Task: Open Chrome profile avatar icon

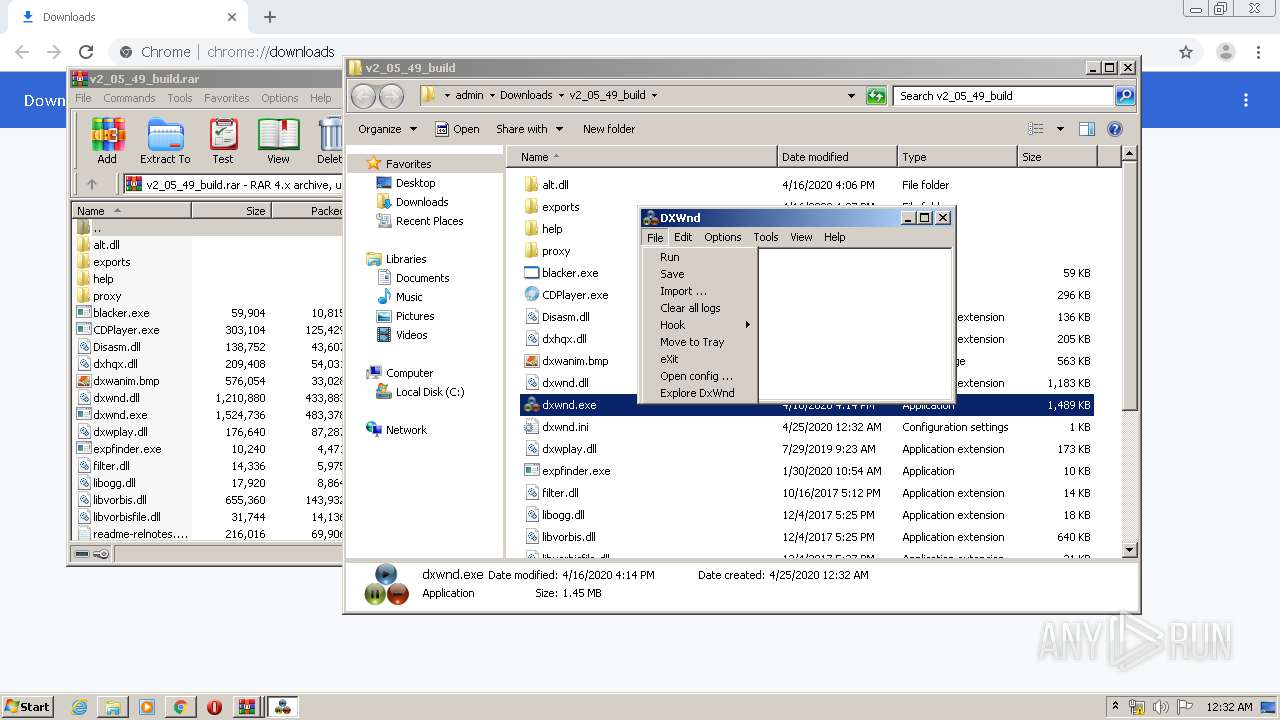Action: pos(1225,52)
